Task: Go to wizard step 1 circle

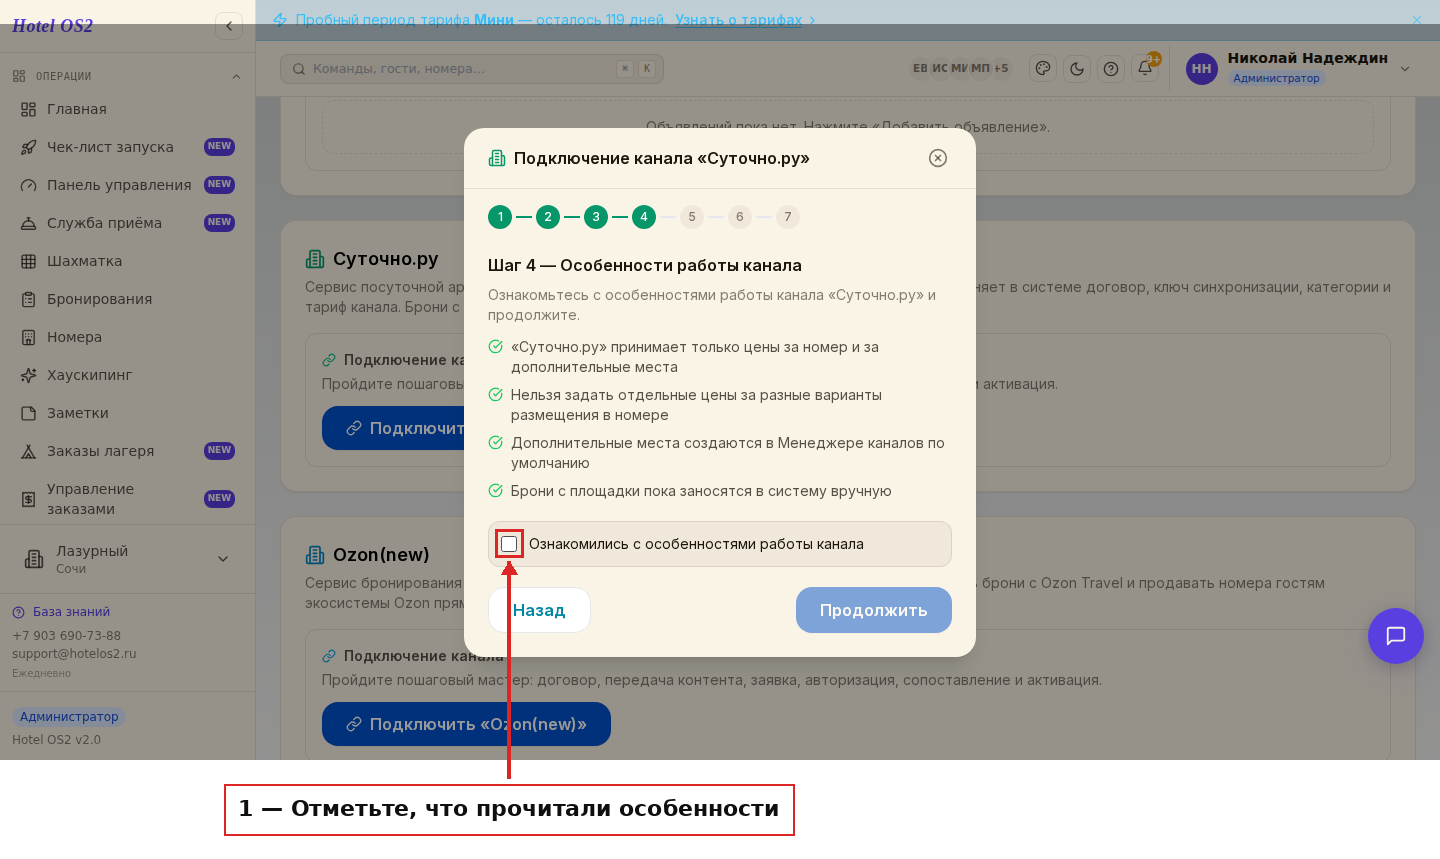Action: click(500, 217)
